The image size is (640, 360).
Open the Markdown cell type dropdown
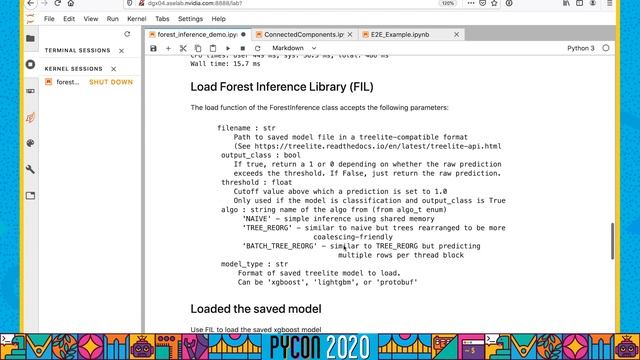(294, 48)
